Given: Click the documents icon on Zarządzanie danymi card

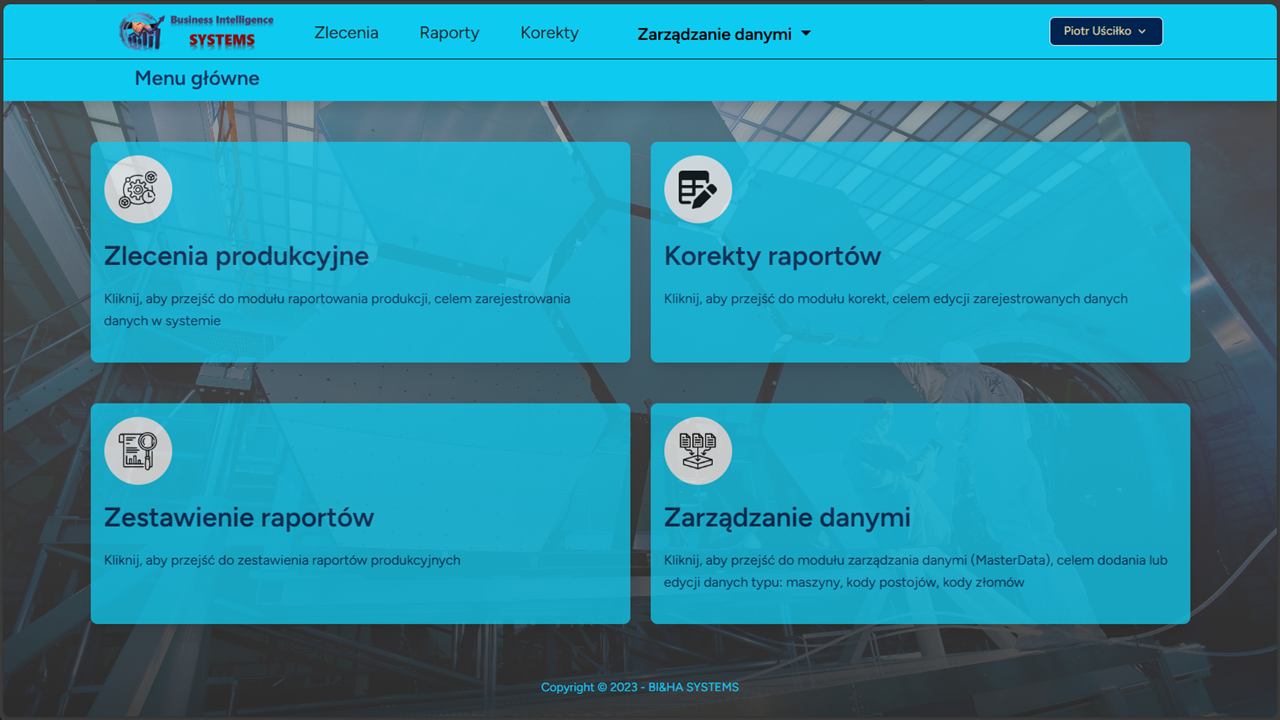Looking at the screenshot, I should 698,451.
